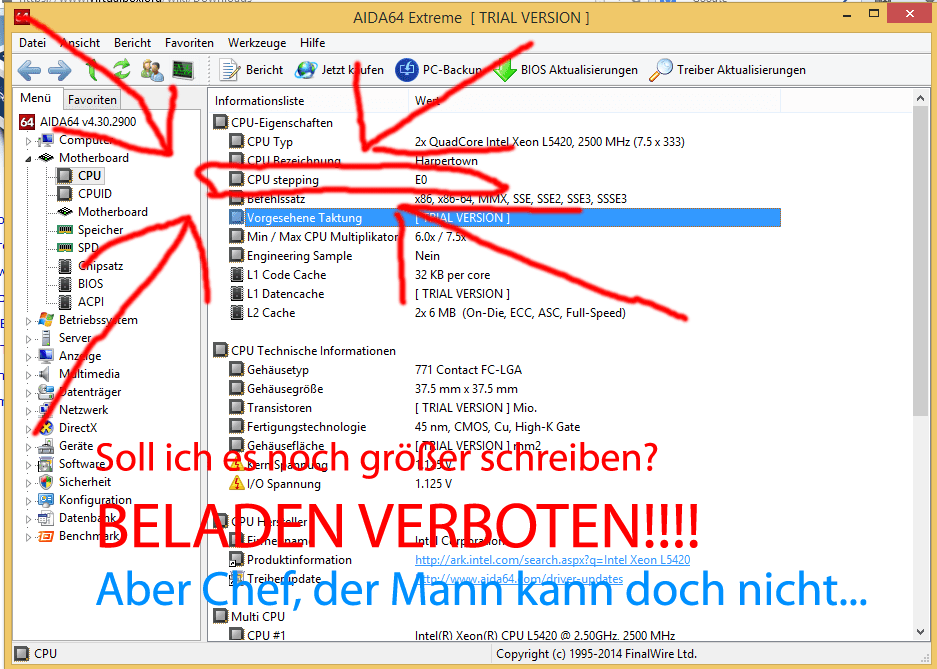The image size is (937, 669).
Task: Expand the Netzwerk tree node
Action: 28,411
